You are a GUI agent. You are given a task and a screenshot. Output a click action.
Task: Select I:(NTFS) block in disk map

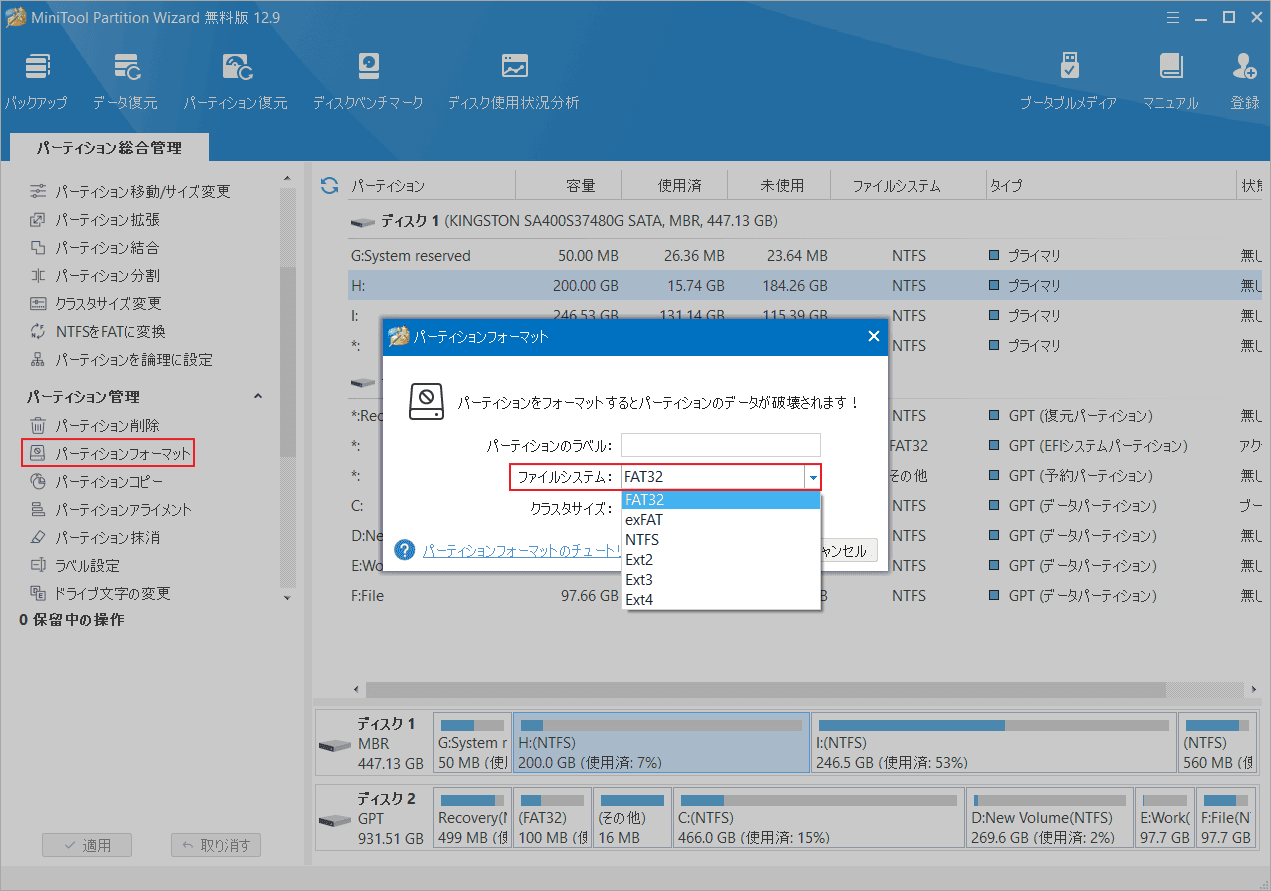[993, 742]
